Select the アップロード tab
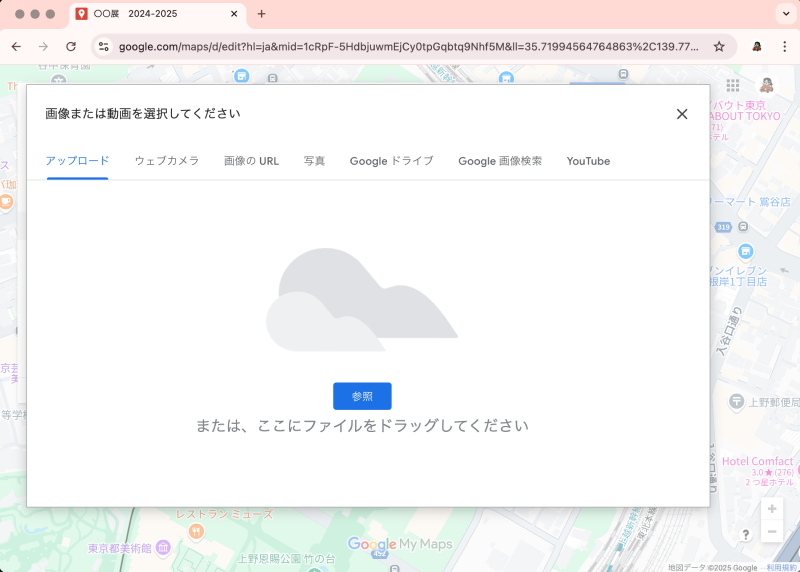Screen dimensions: 800x572 point(78,161)
